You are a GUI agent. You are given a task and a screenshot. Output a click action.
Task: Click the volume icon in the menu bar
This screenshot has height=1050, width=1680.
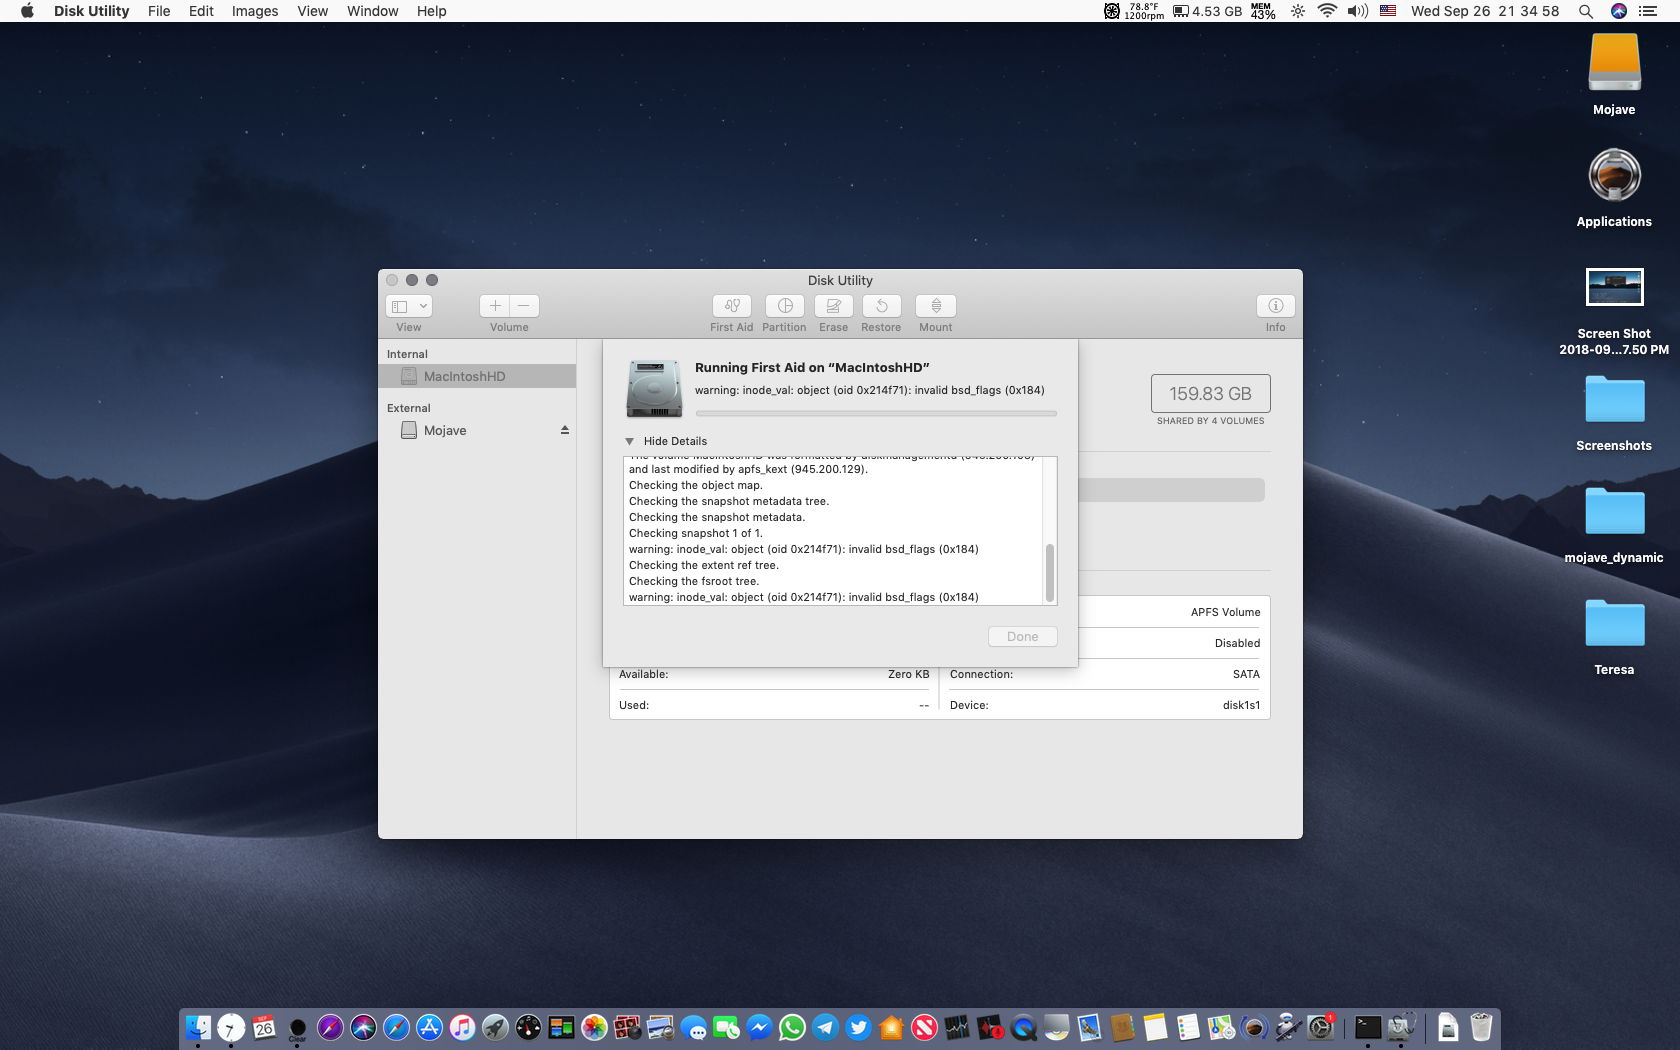click(x=1357, y=11)
